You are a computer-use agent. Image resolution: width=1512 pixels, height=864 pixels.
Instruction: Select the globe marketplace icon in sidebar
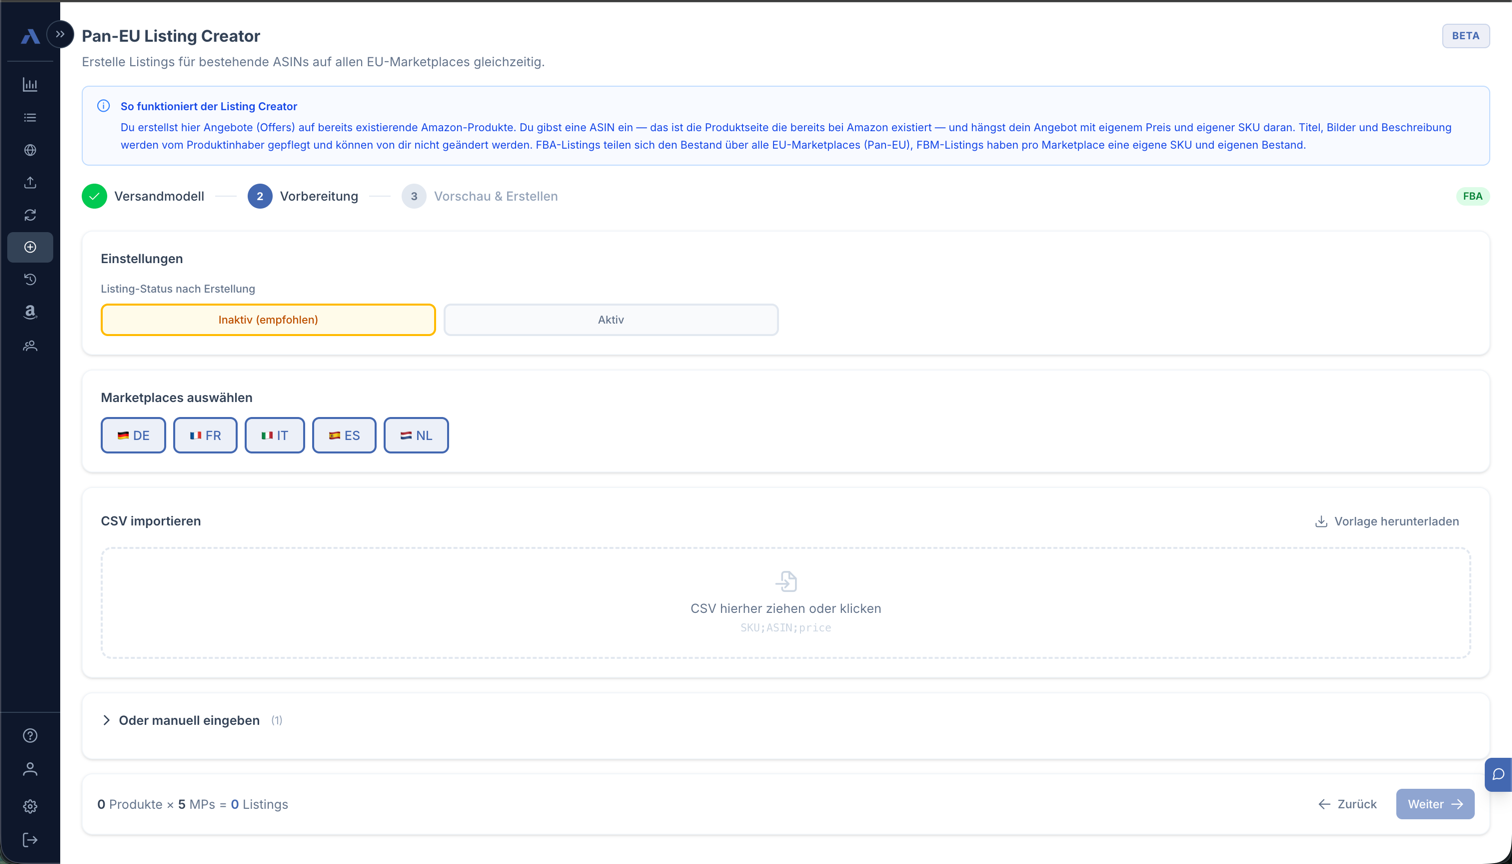click(x=30, y=149)
